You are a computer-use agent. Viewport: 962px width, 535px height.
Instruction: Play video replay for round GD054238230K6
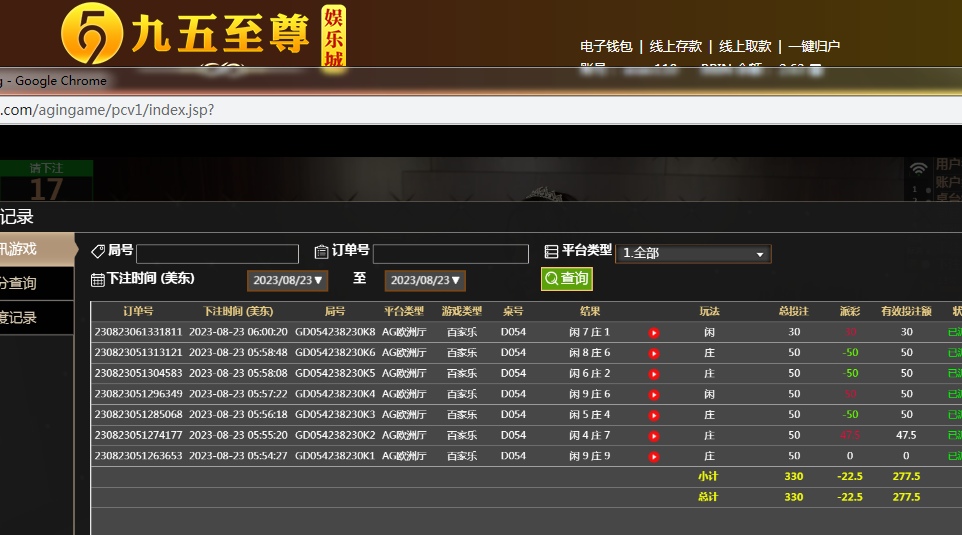[x=654, y=353]
